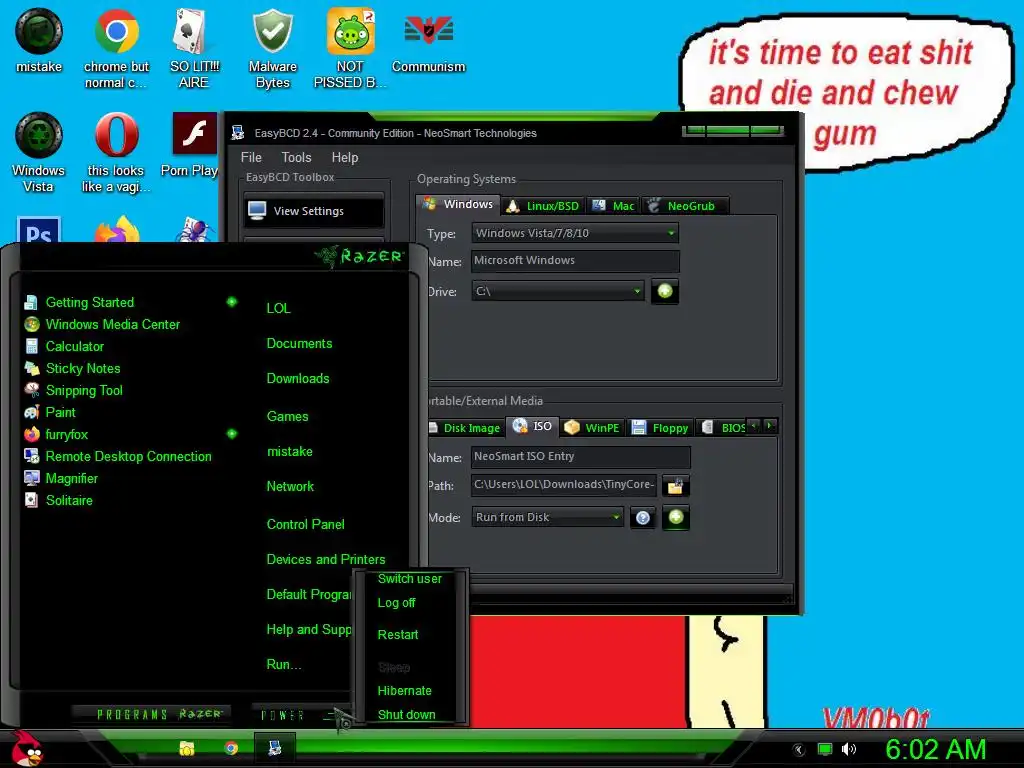
Task: Click the green network tray icon
Action: pyautogui.click(x=825, y=749)
